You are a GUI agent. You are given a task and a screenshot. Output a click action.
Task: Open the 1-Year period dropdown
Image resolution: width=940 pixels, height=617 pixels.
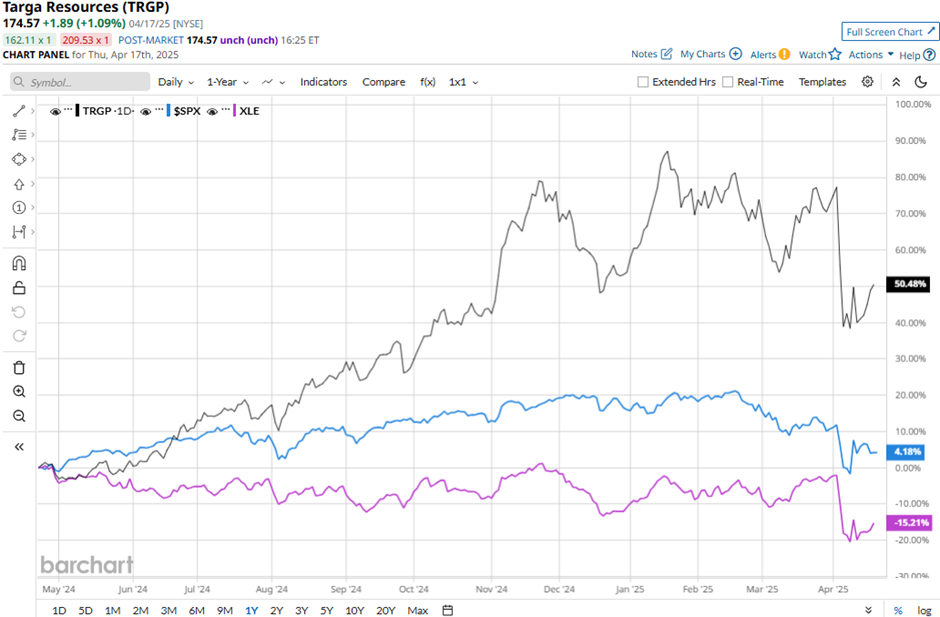coord(228,82)
